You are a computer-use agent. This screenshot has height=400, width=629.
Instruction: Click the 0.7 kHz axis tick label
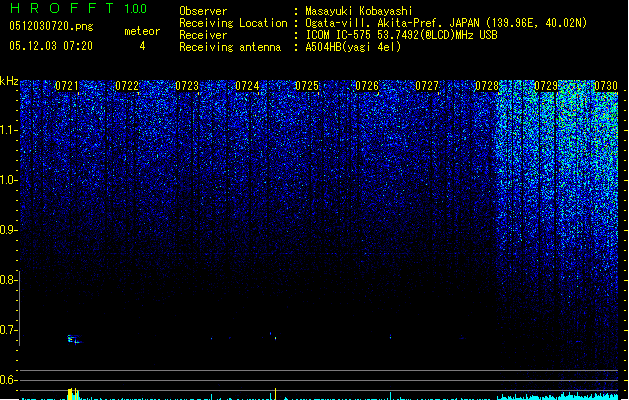[x=8, y=330]
